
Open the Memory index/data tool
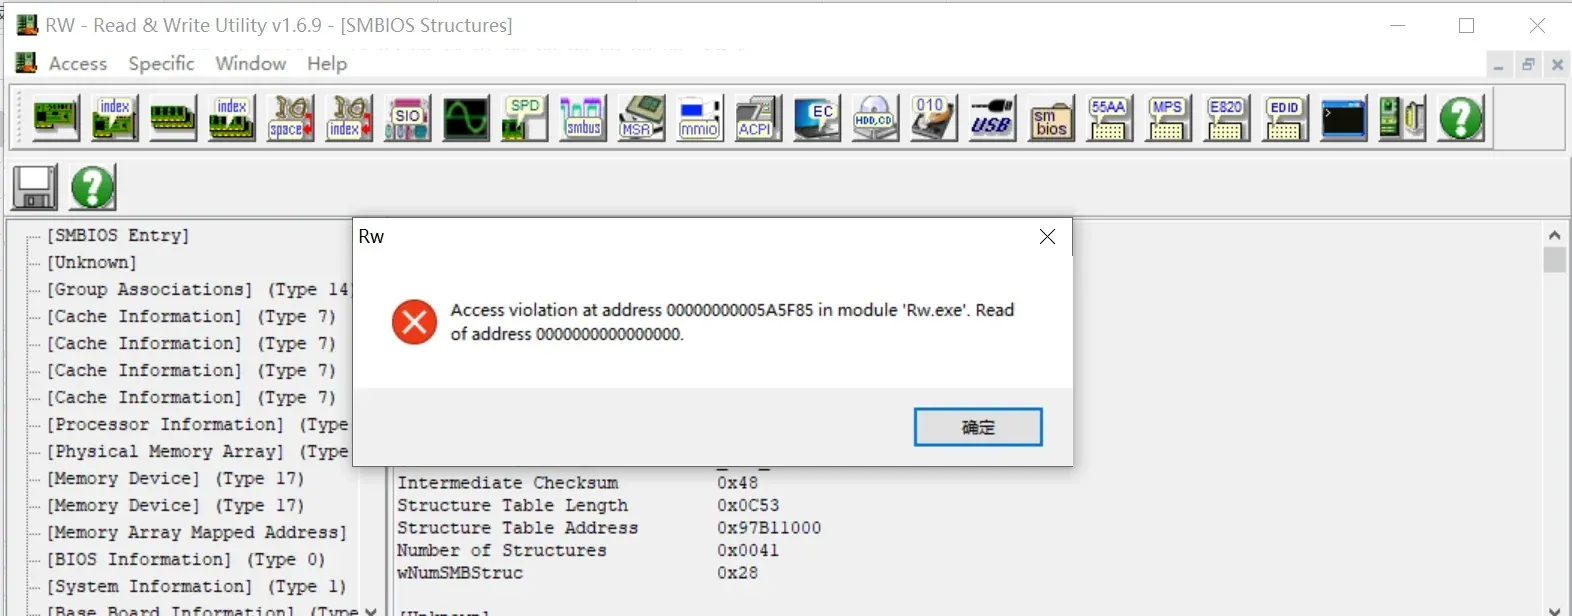pyautogui.click(x=232, y=118)
